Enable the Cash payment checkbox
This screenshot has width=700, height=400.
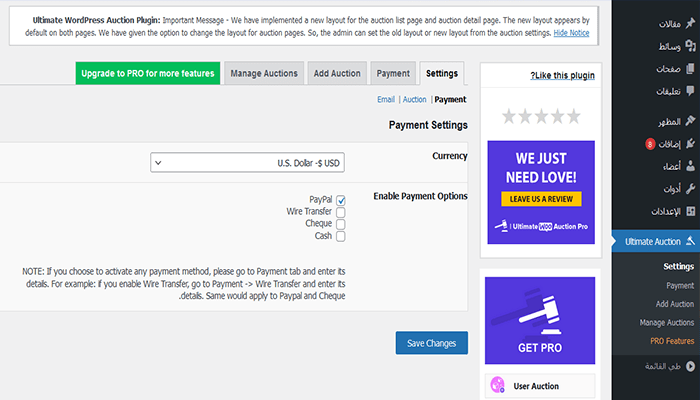pos(341,236)
